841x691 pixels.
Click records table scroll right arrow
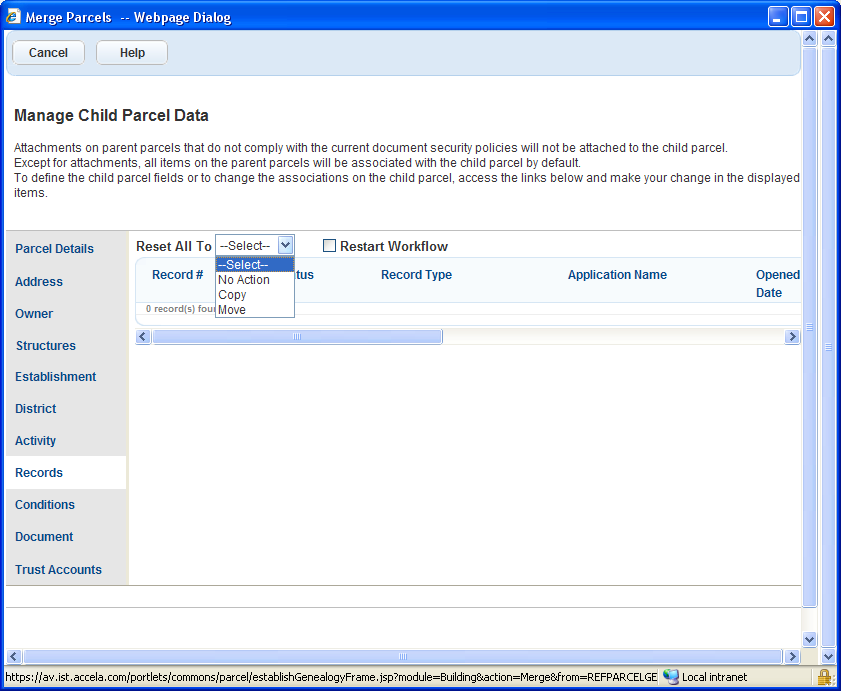792,337
